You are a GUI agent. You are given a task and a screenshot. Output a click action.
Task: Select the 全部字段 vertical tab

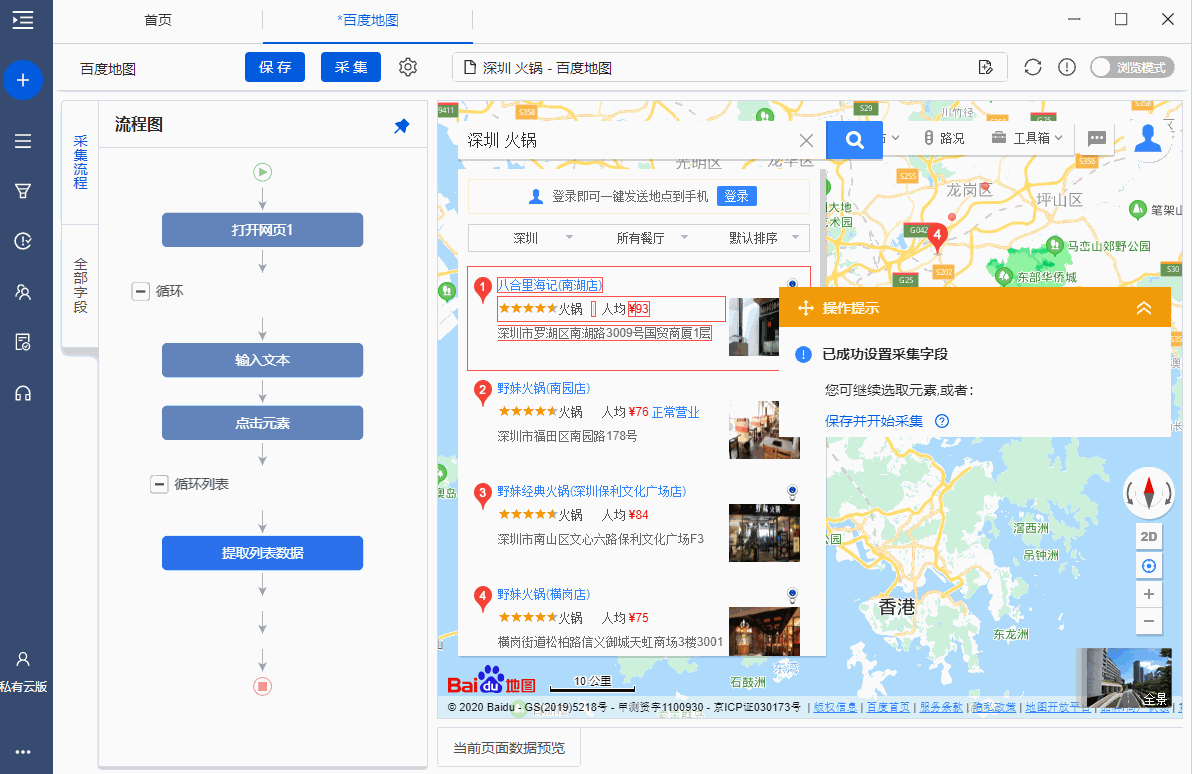pos(80,286)
